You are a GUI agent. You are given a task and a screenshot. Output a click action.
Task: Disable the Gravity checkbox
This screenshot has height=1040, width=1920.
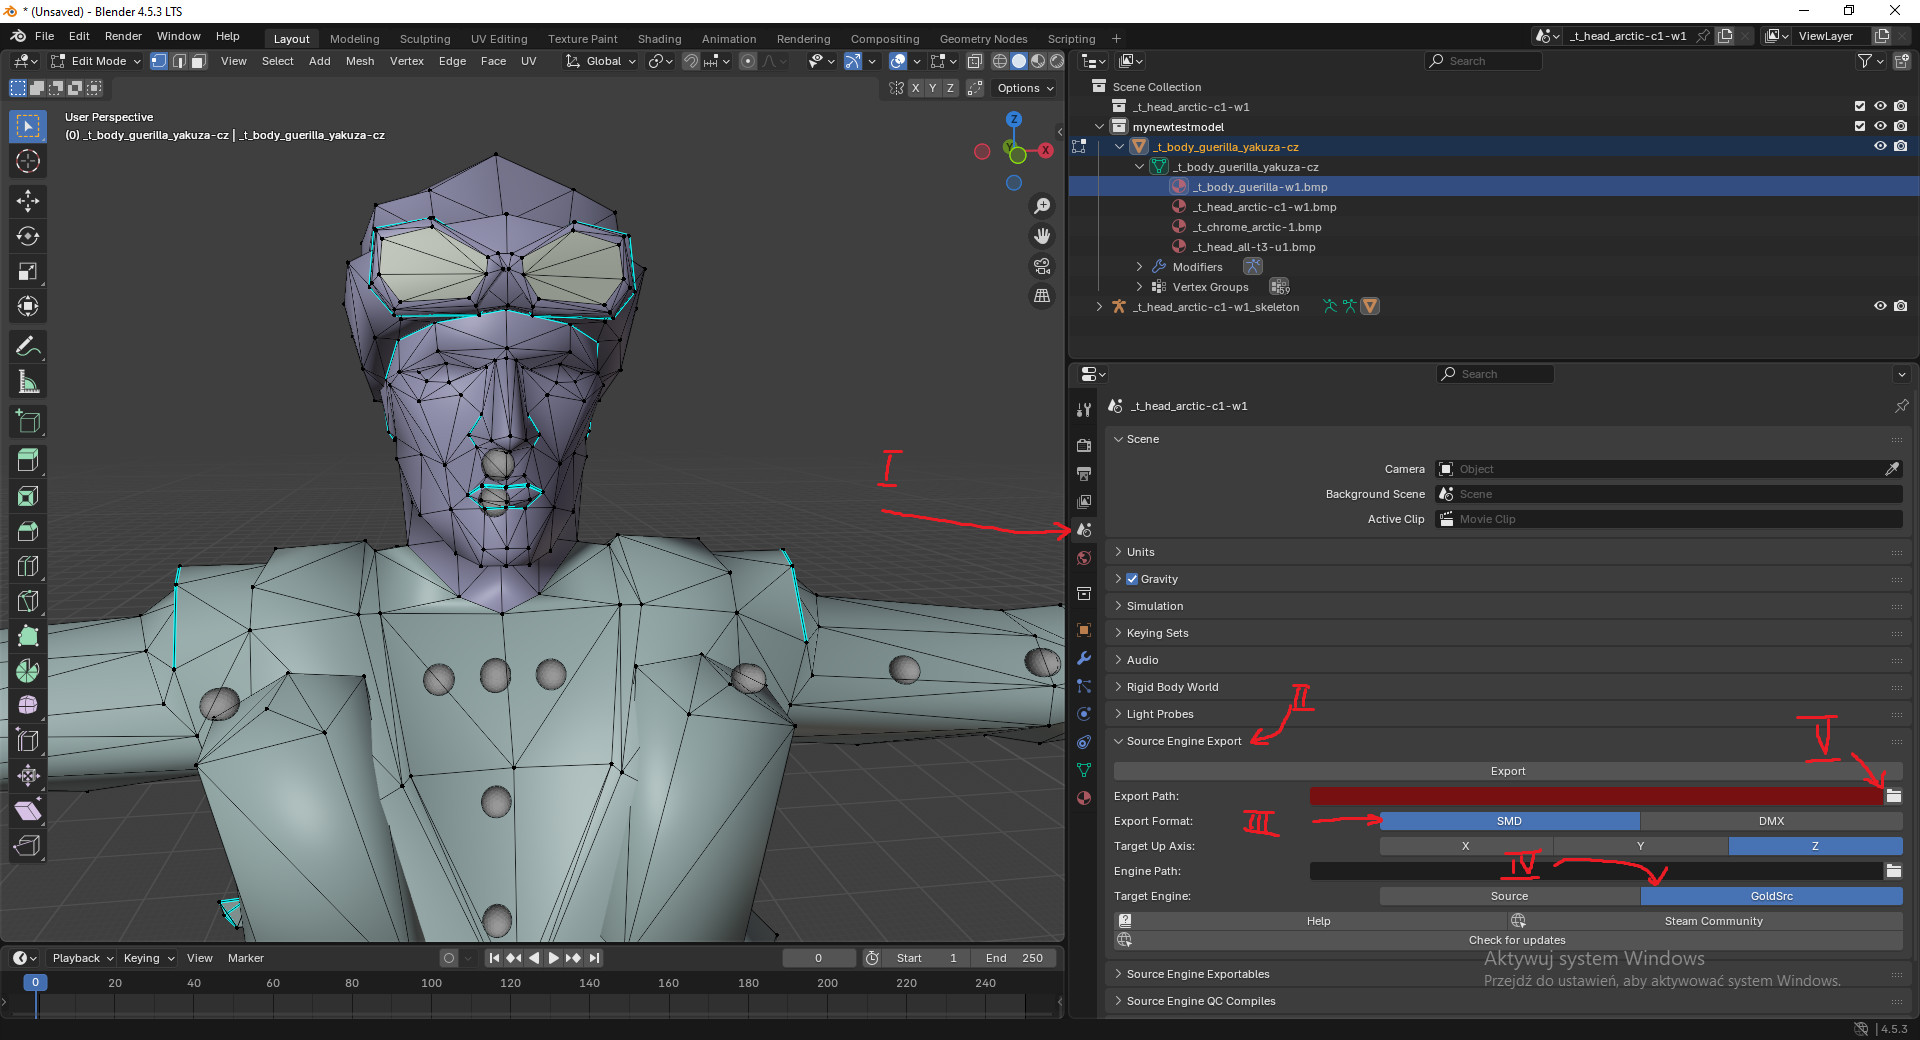coord(1133,578)
